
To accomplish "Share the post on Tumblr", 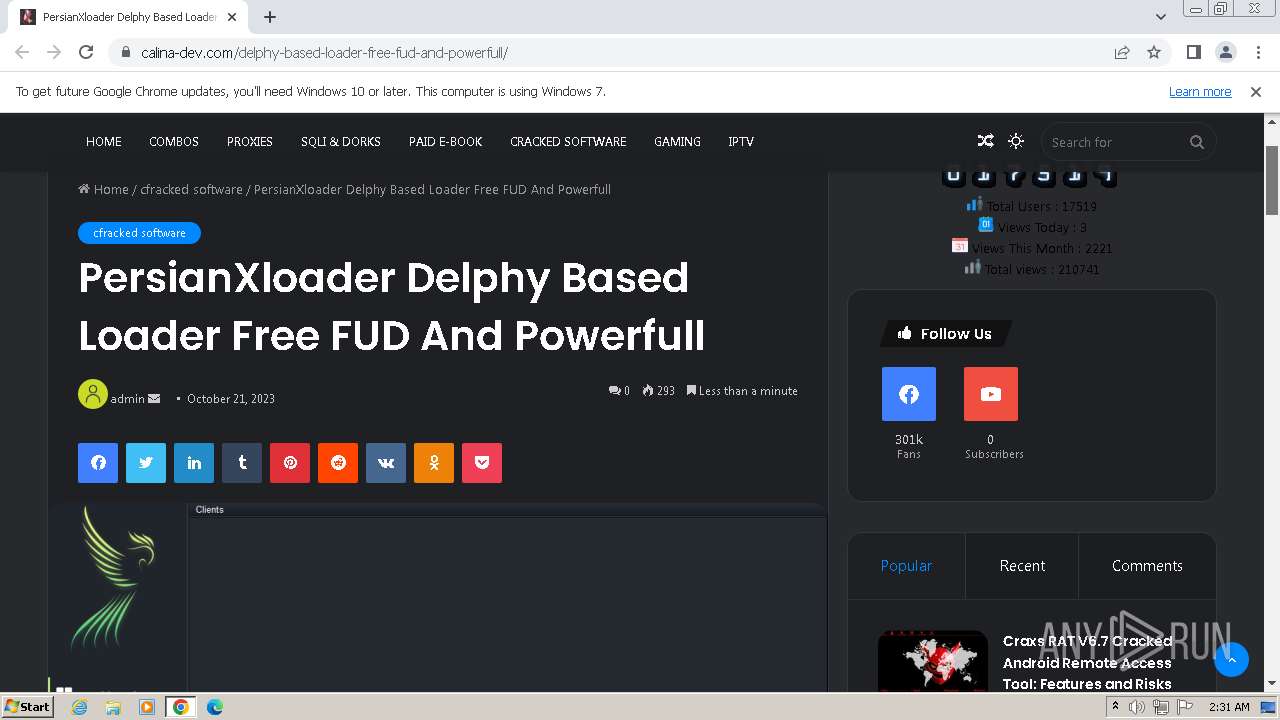I will pos(242,463).
